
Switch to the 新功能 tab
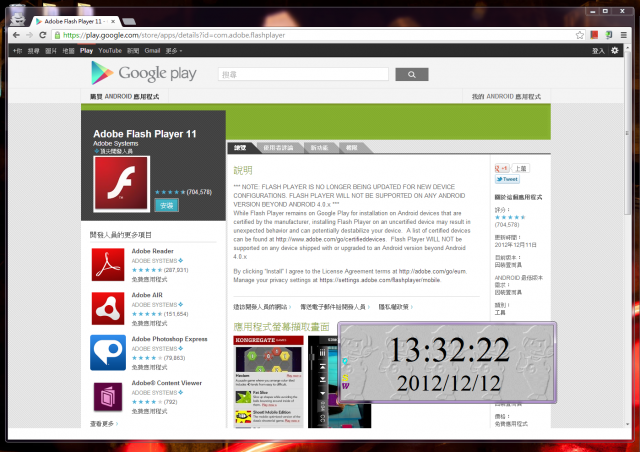[319, 147]
